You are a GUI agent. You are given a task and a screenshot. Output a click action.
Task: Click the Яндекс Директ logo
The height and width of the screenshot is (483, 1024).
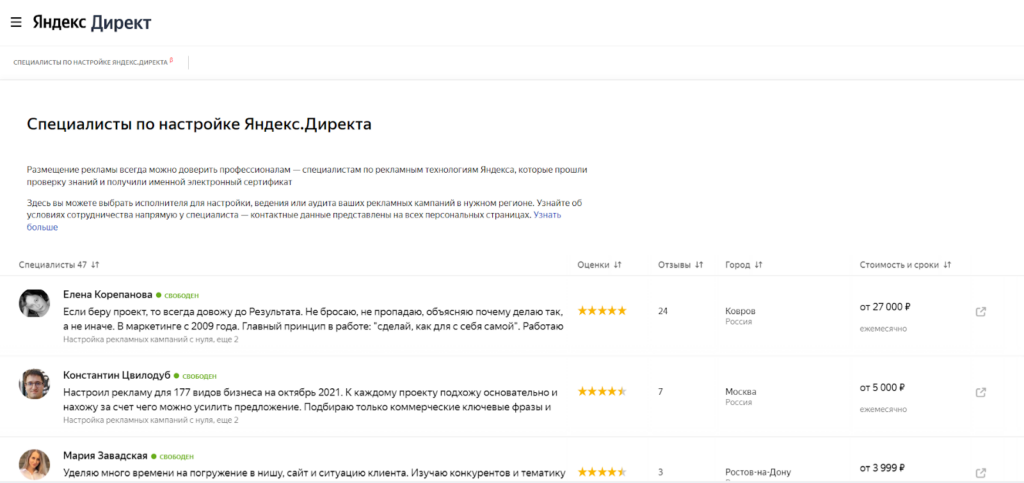click(x=92, y=21)
